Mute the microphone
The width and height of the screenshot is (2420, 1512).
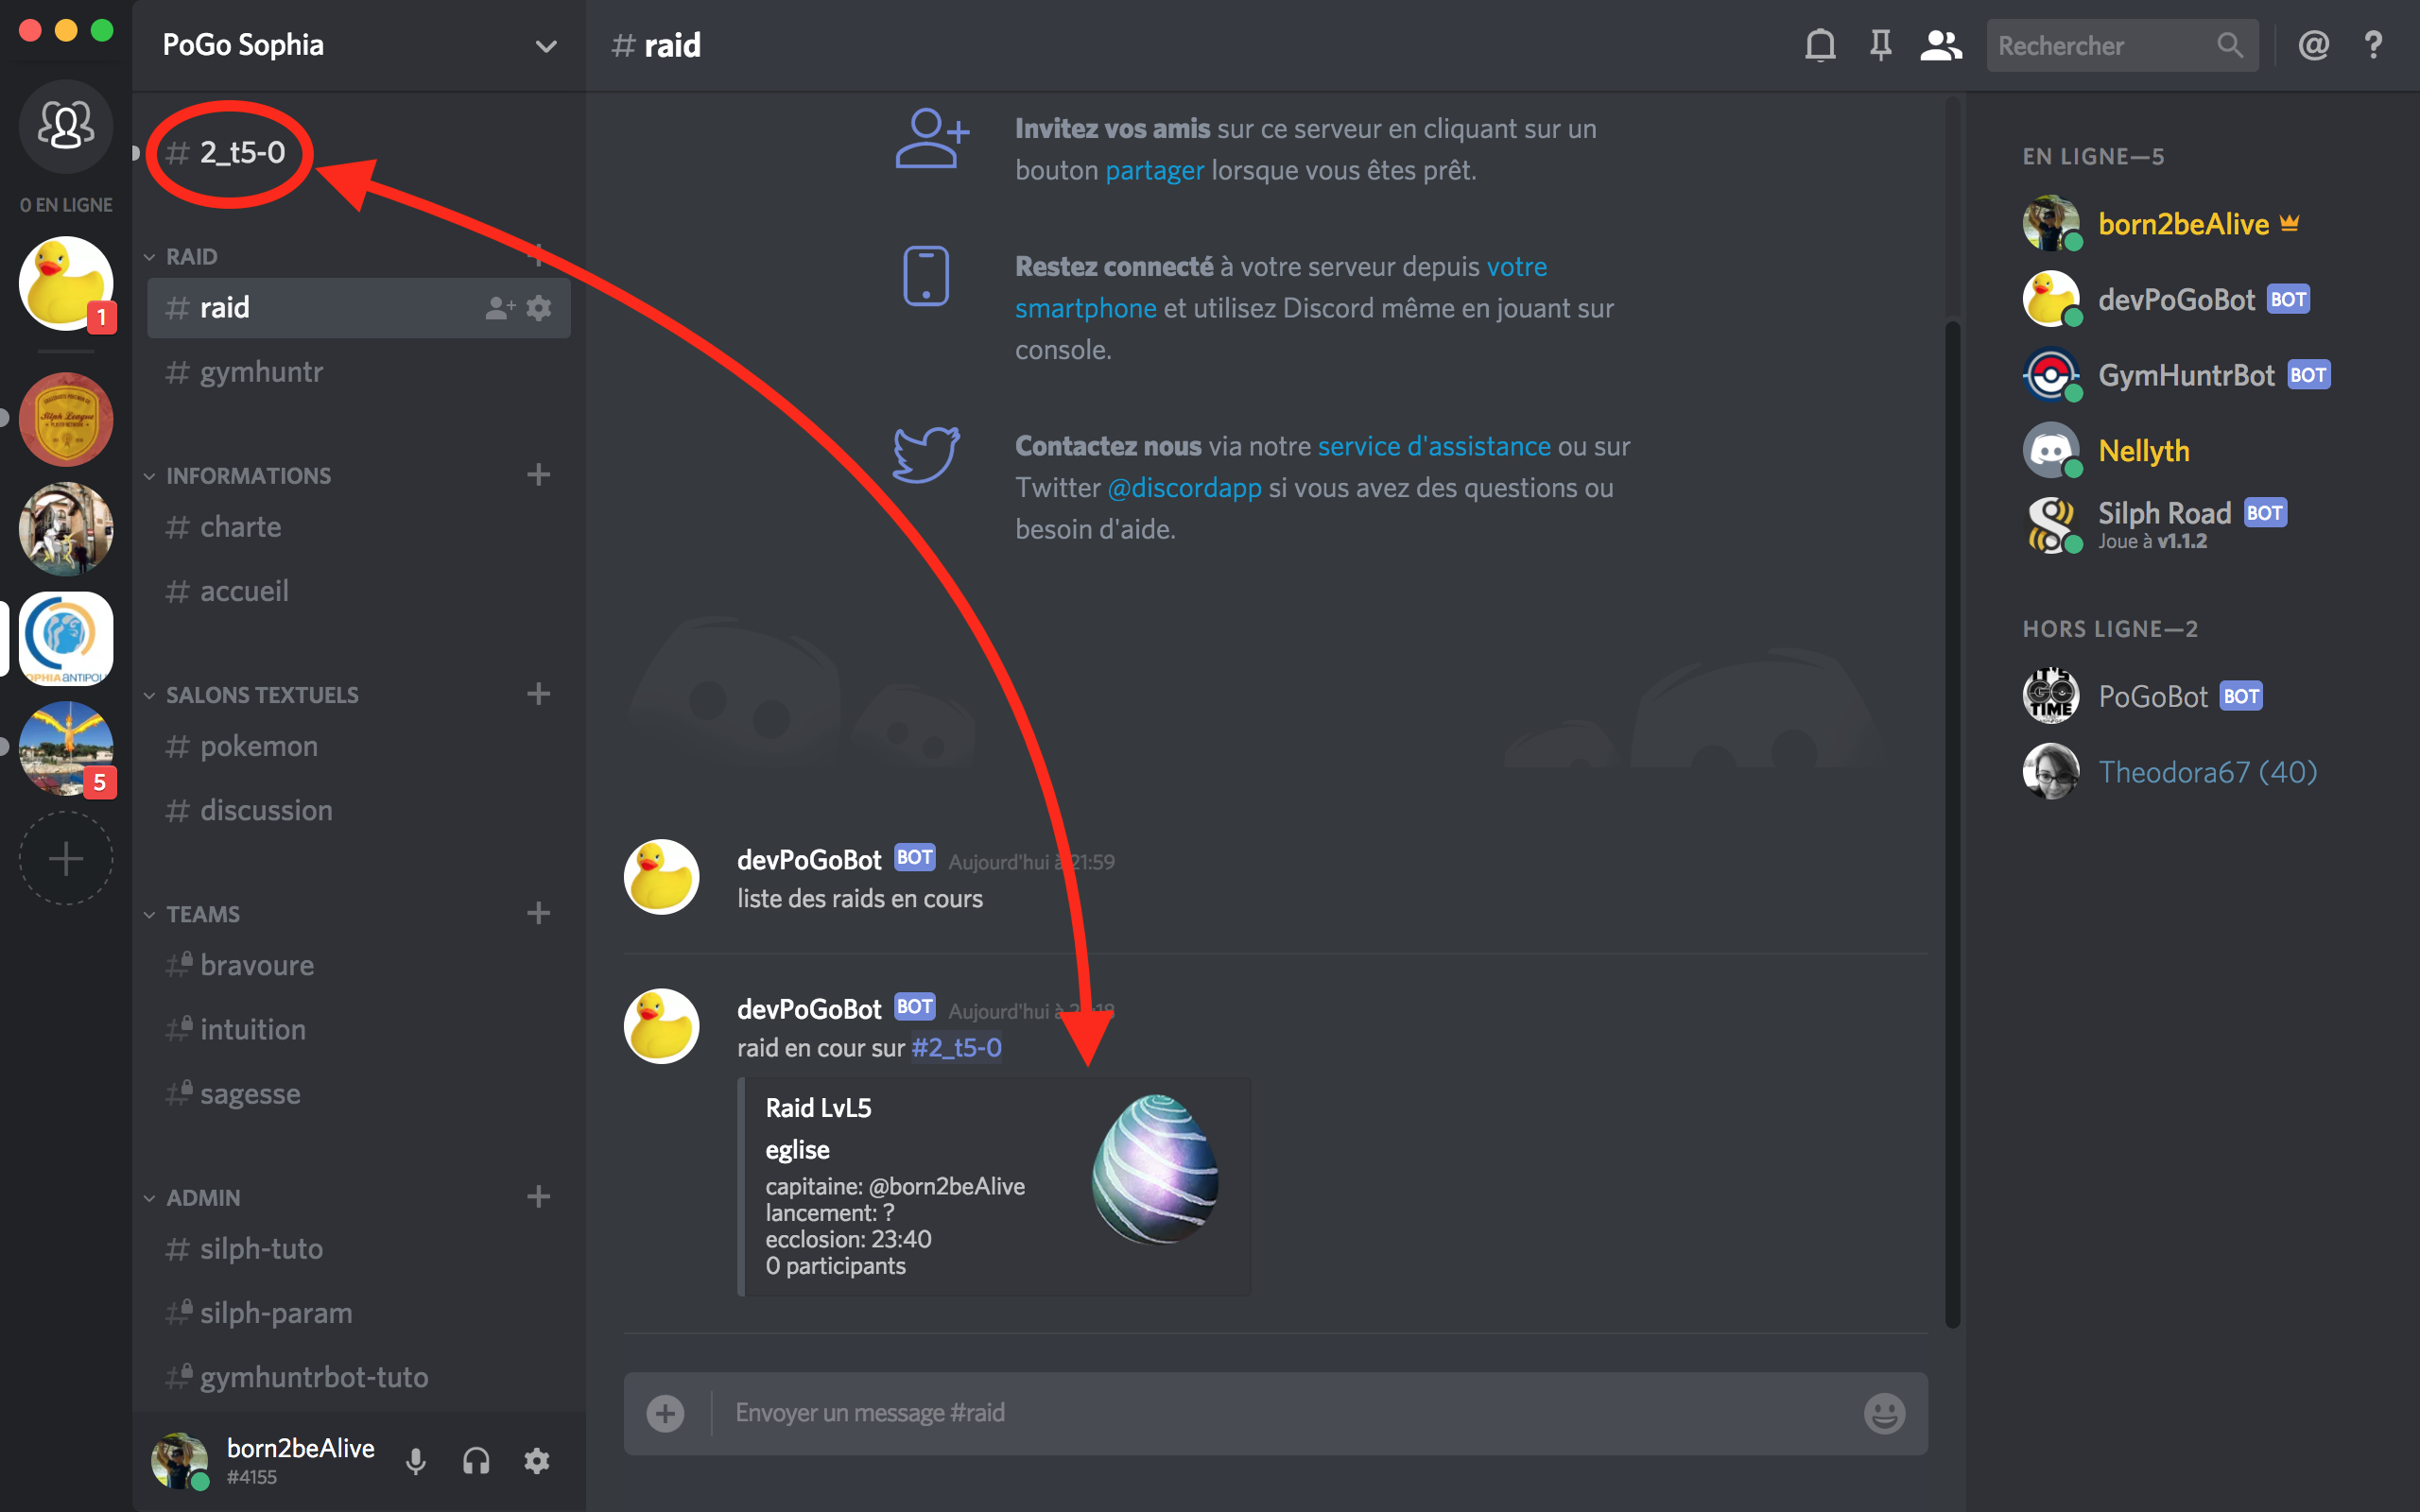click(416, 1461)
